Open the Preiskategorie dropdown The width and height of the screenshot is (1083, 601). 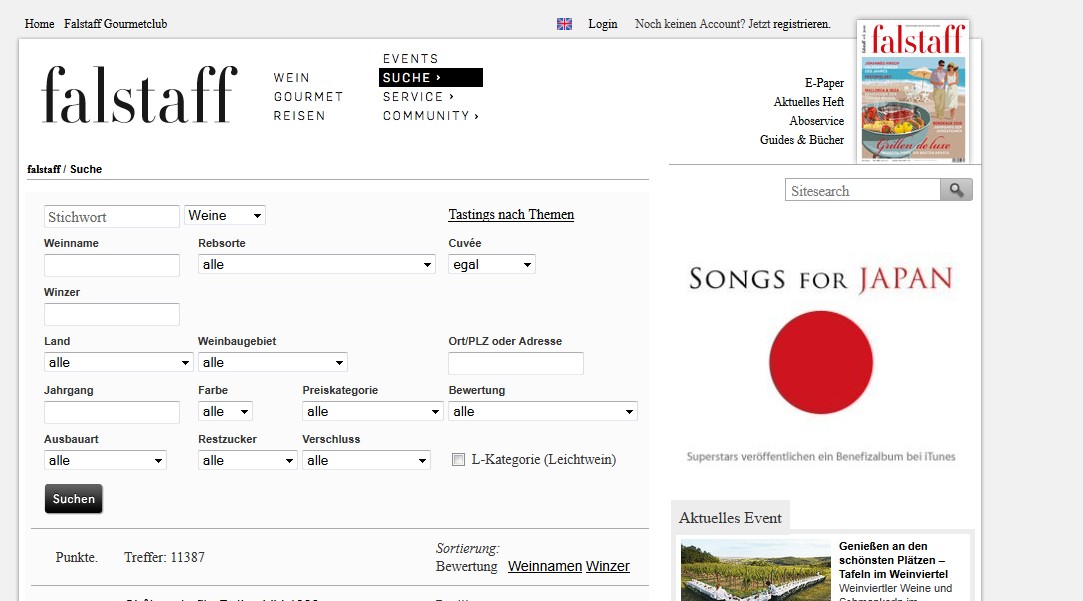click(x=372, y=411)
